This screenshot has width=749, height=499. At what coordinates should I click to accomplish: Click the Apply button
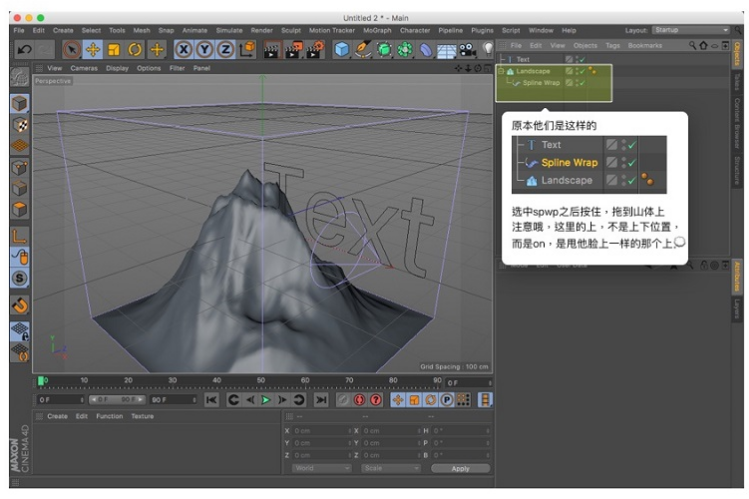[460, 468]
